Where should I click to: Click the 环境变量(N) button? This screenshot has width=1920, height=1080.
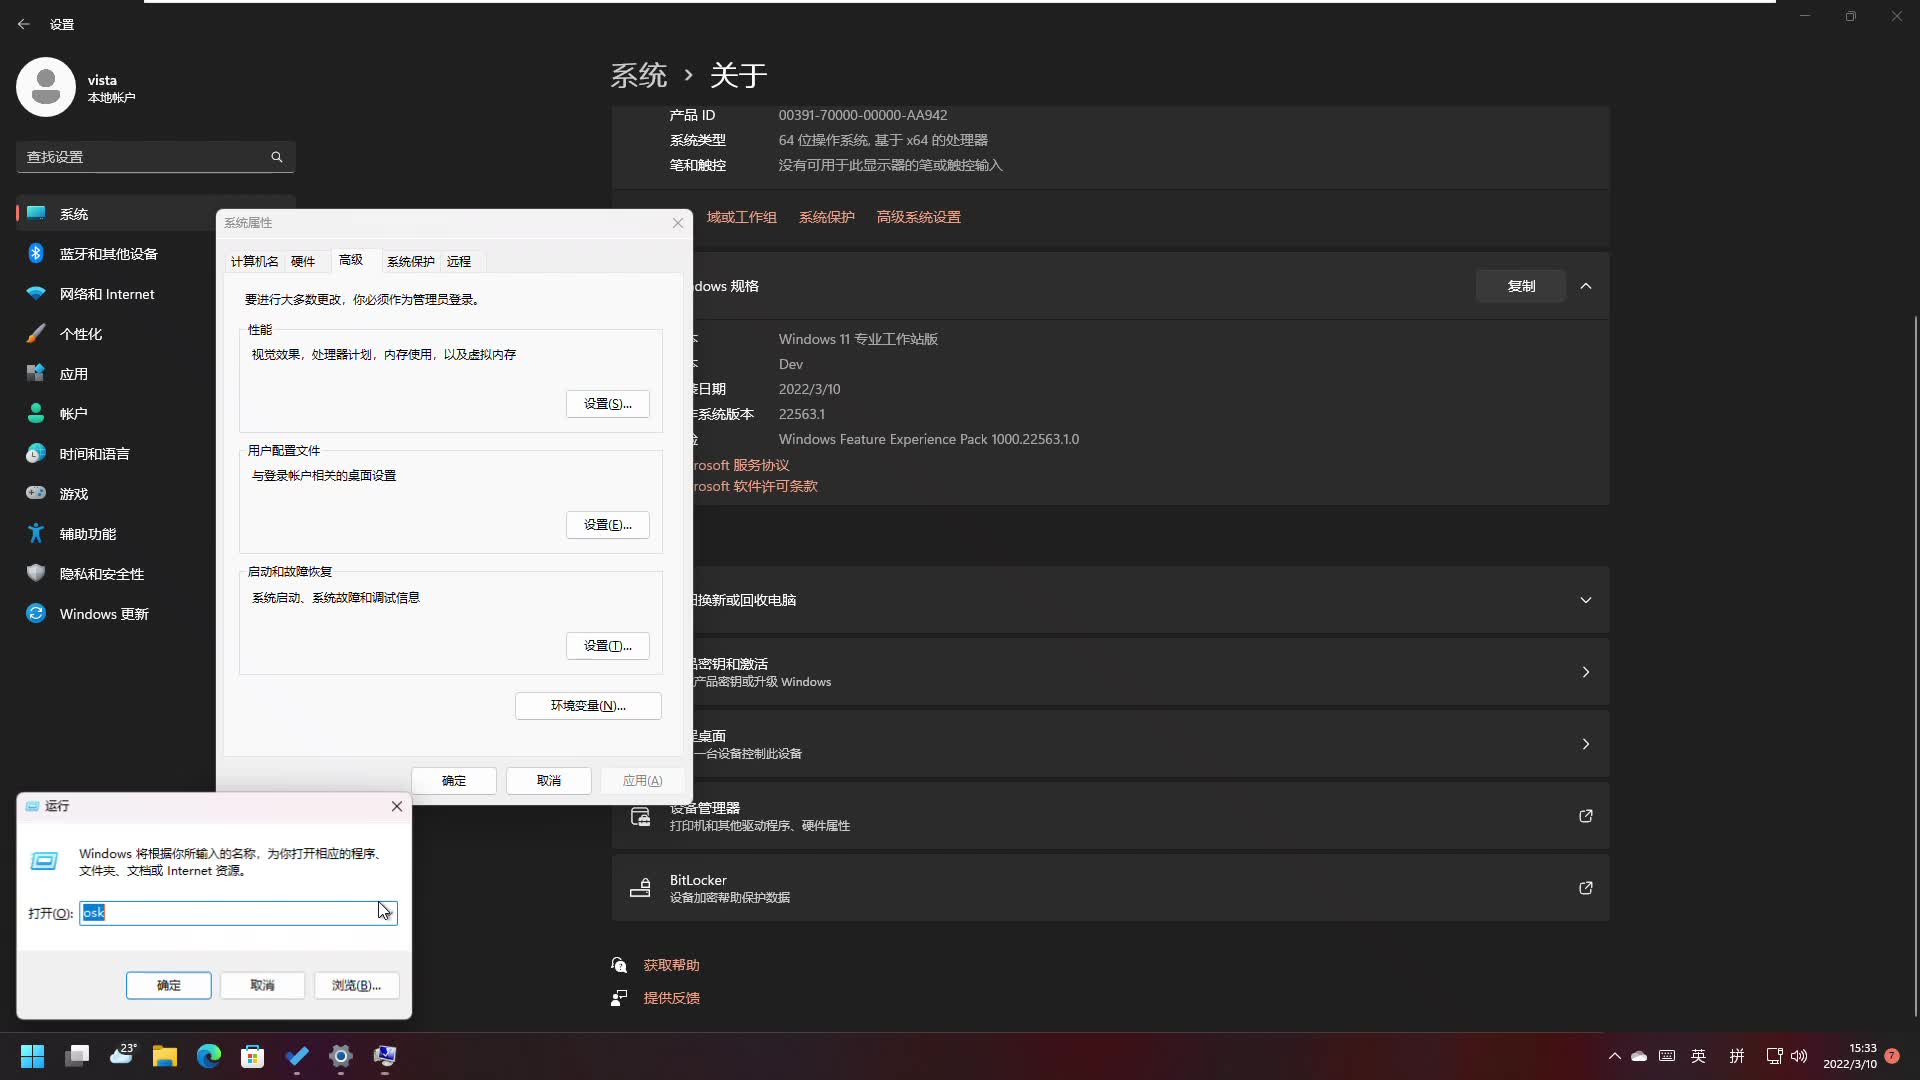point(588,706)
